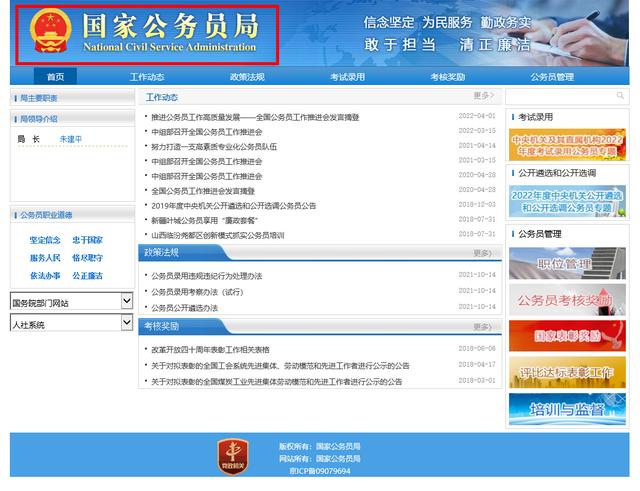The height and width of the screenshot is (491, 640).
Task: Open 努力打造一支高素质专业化公务员队伍 article
Action: pos(214,147)
